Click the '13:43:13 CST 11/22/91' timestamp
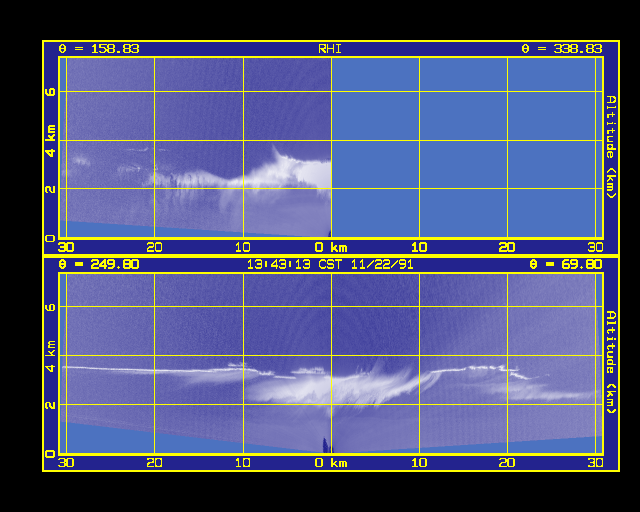640x512 pixels. [330, 265]
